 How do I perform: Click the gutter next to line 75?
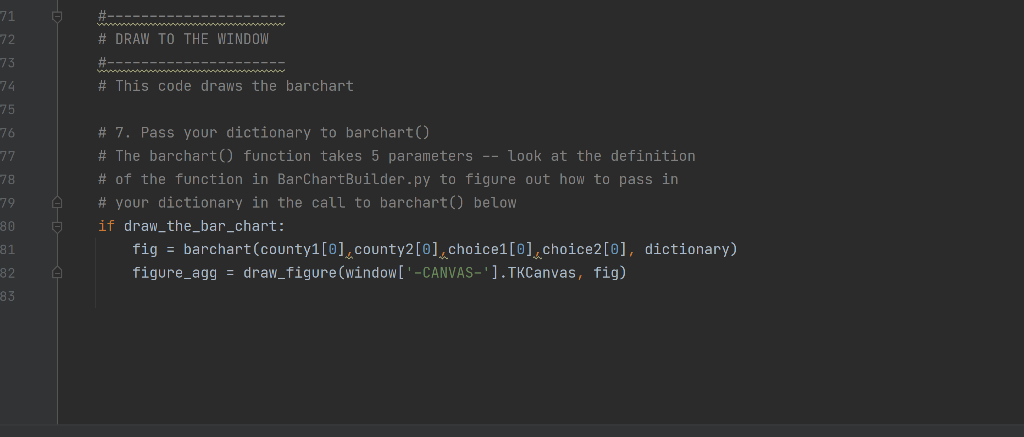57,109
